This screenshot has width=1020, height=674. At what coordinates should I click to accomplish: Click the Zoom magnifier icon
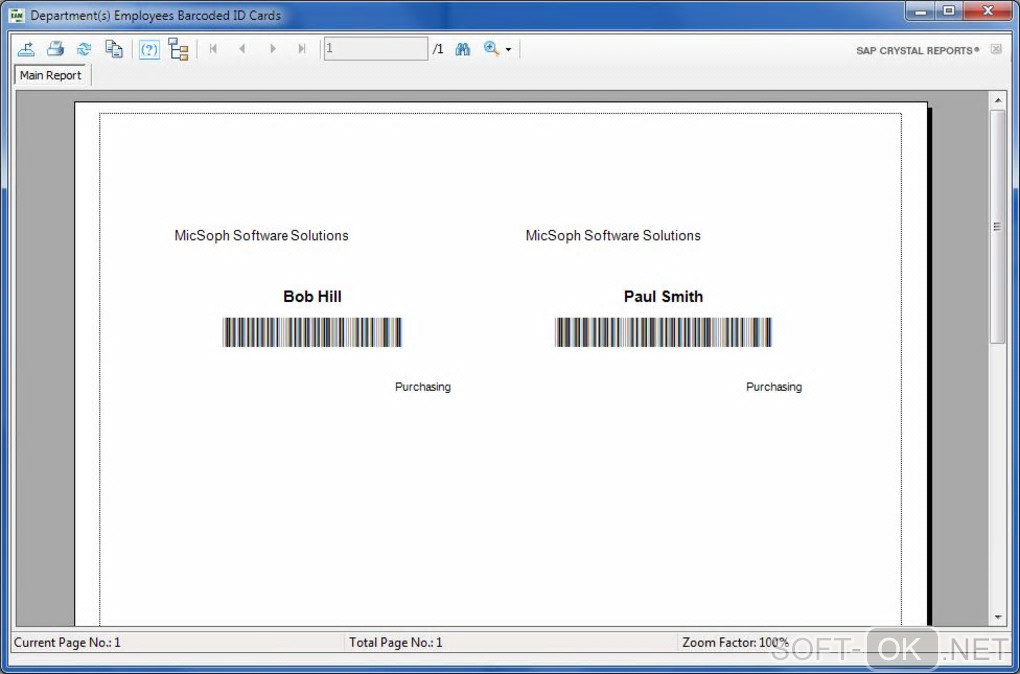click(x=491, y=49)
